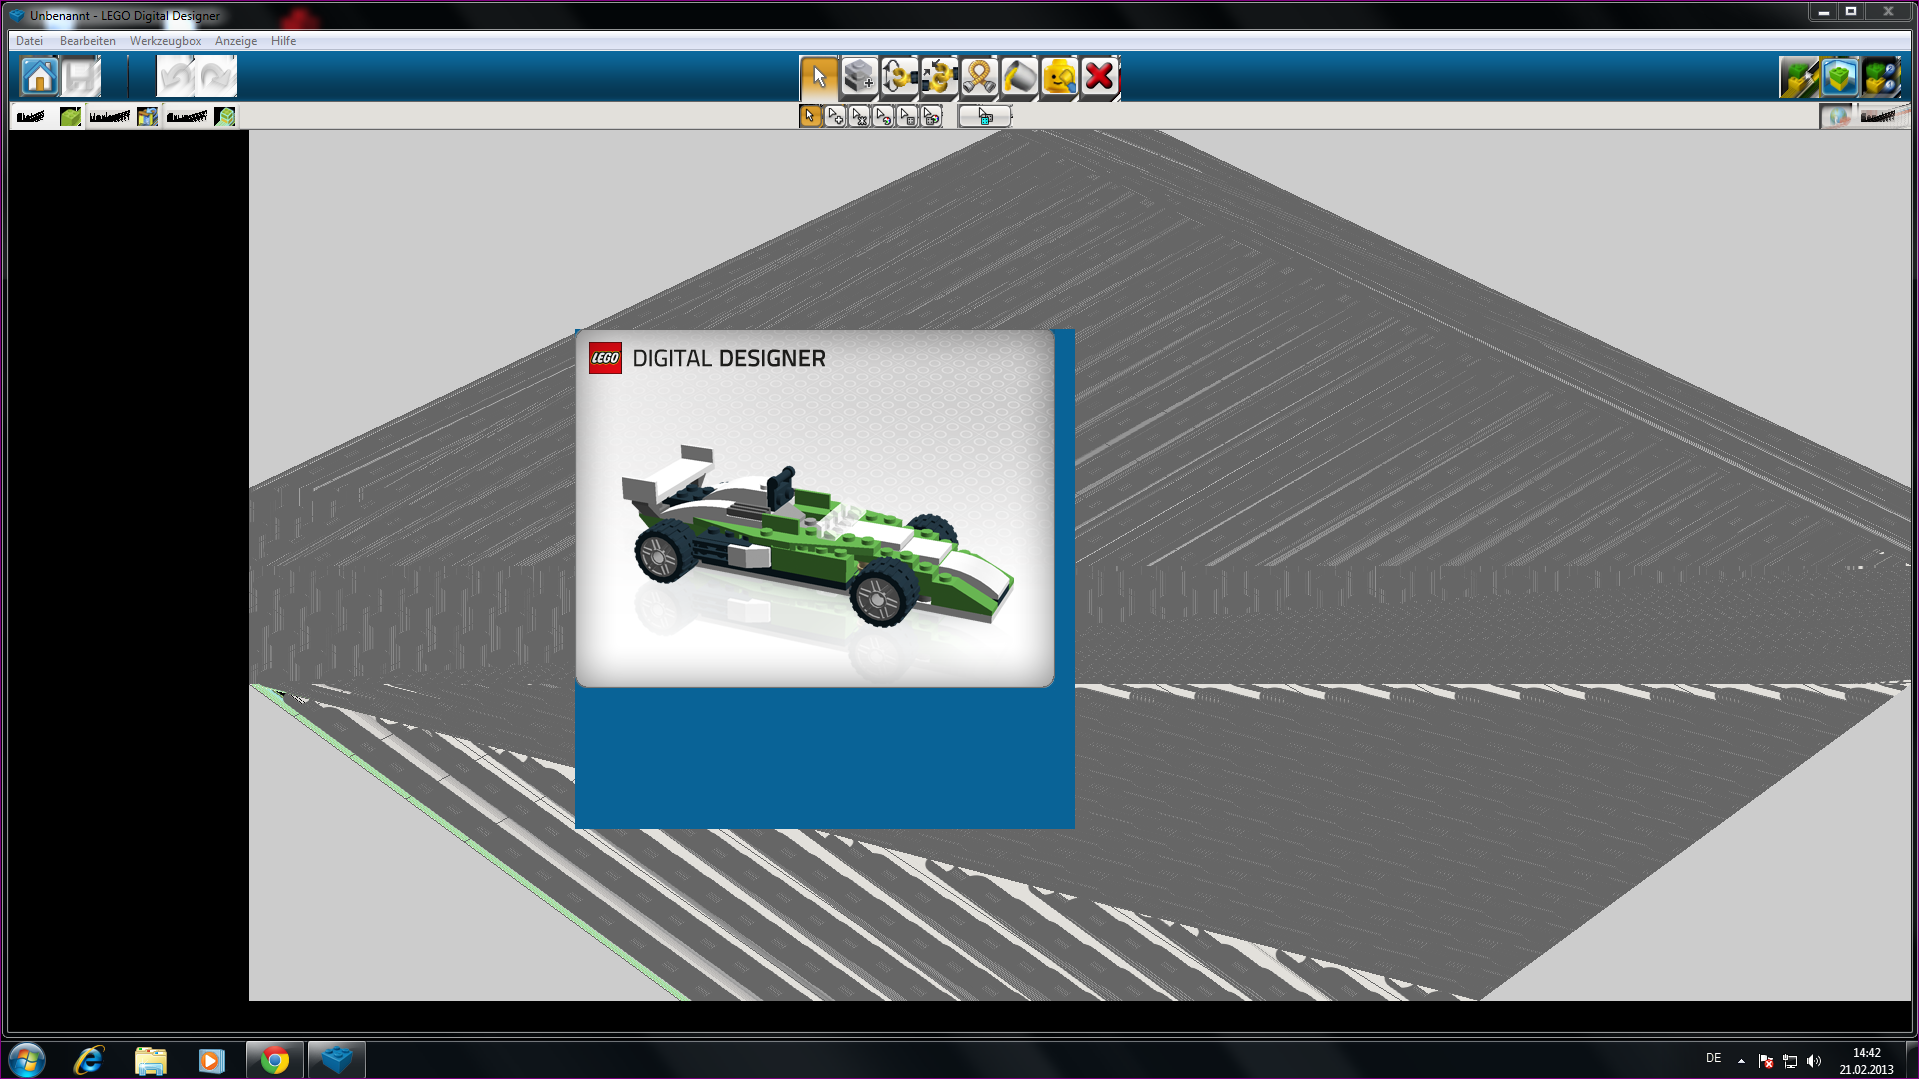Select the Clone brick tool
This screenshot has width=1919, height=1079.
coord(858,77)
